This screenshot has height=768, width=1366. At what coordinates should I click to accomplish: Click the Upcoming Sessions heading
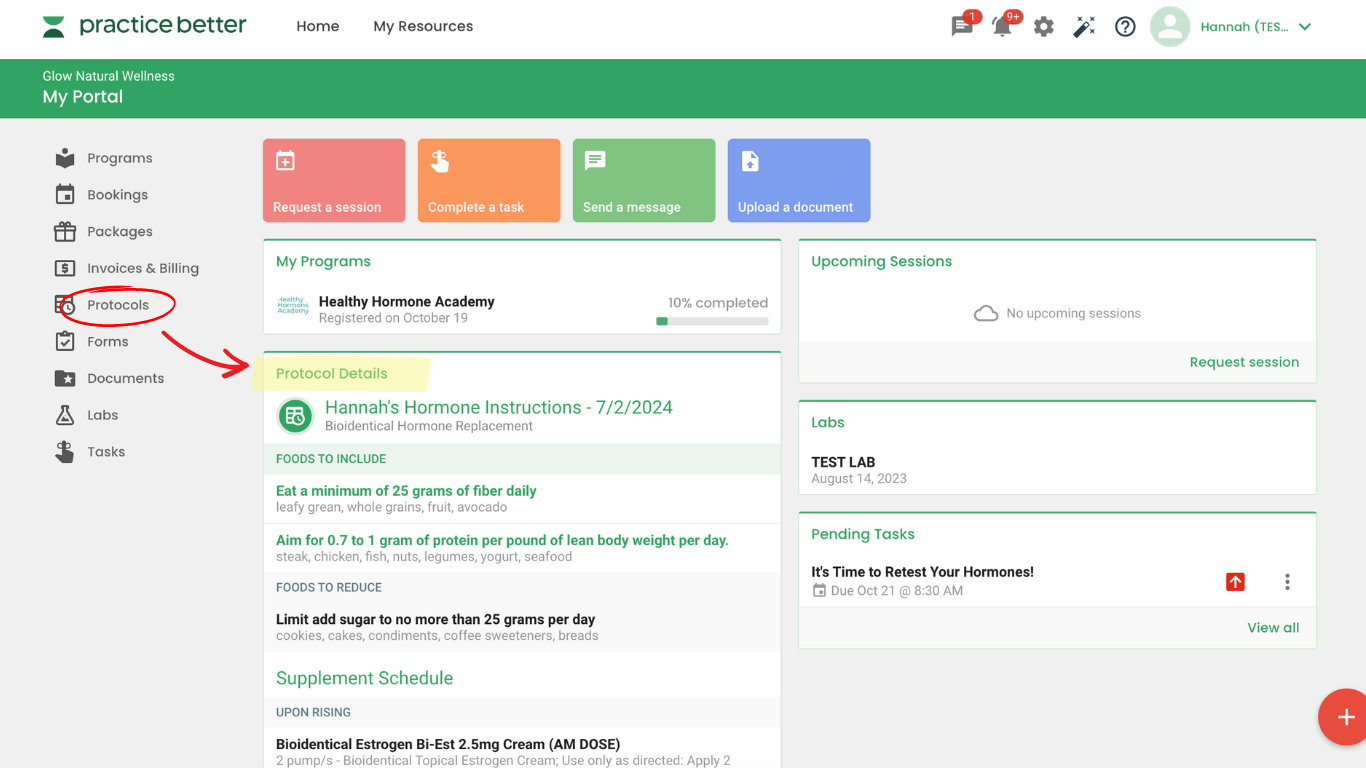click(881, 261)
